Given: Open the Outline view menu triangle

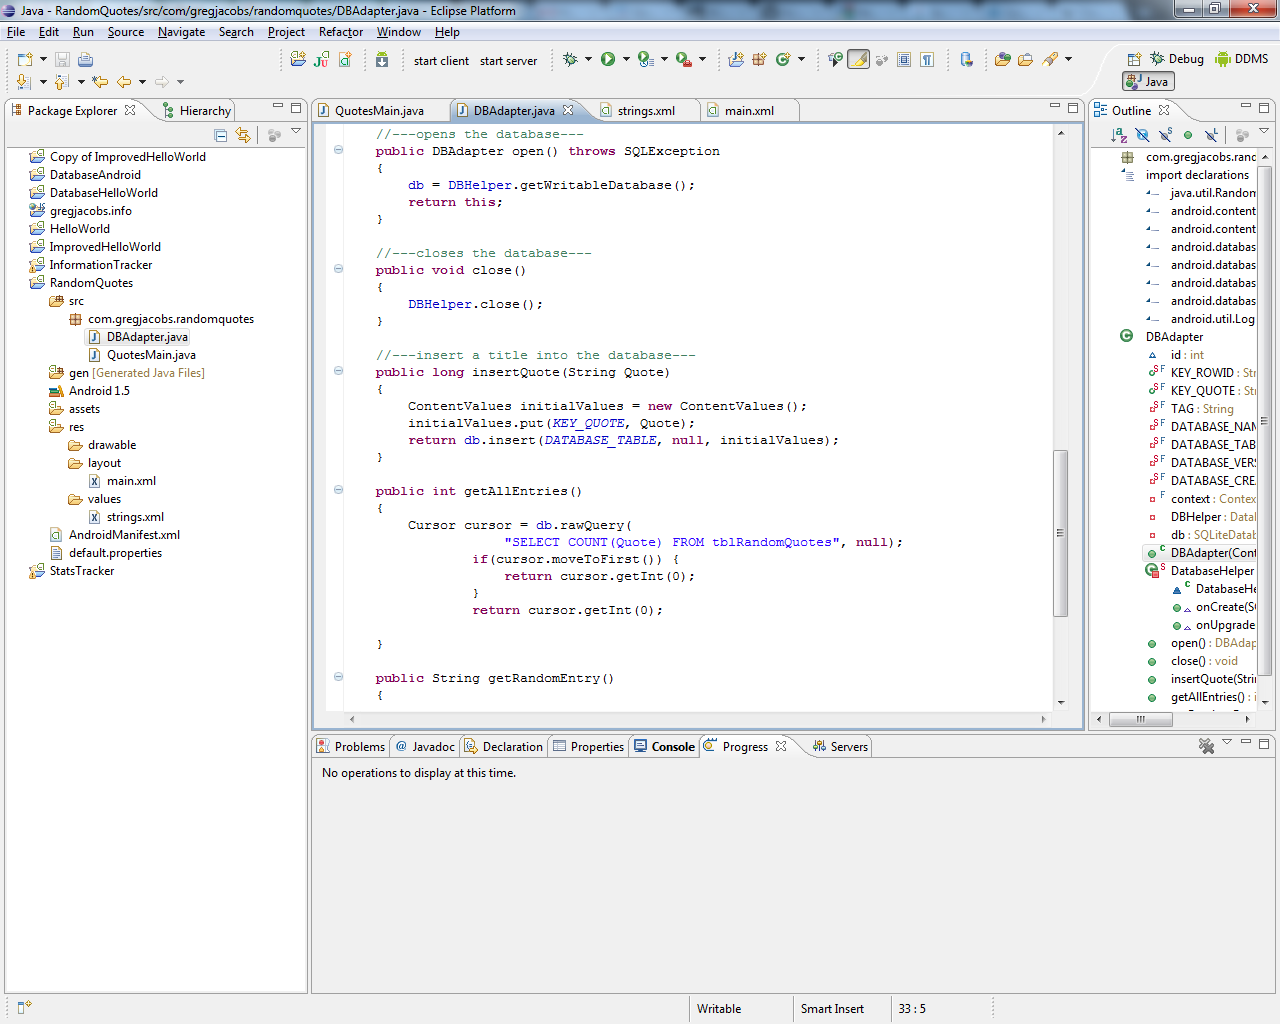Looking at the screenshot, I should [1265, 129].
